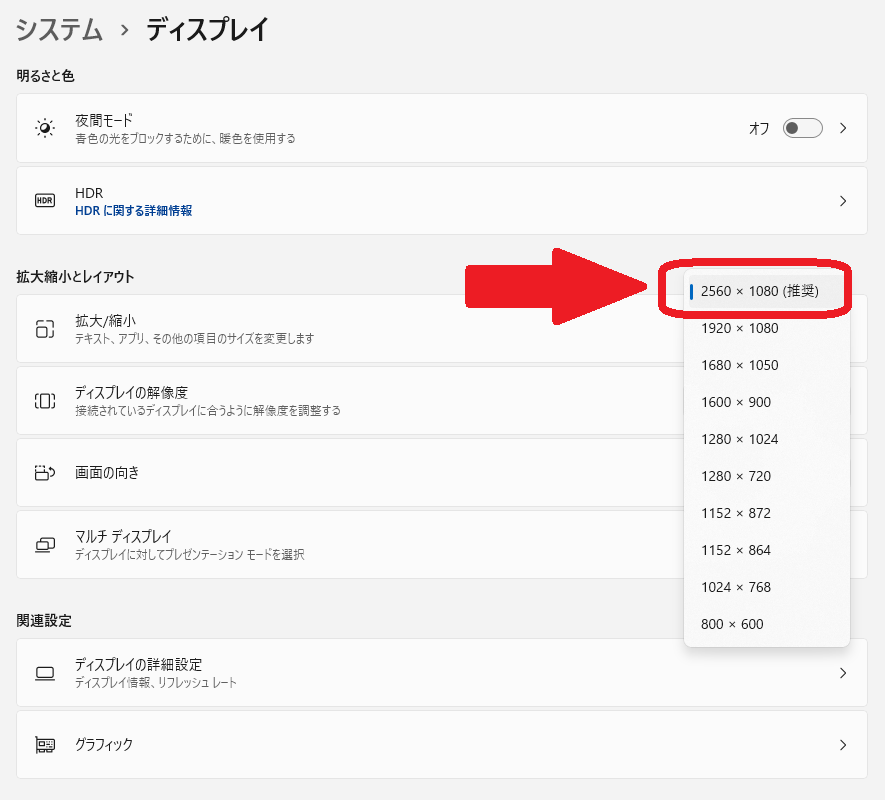Click the 接続されているディスプレイに合う description text

(x=208, y=410)
